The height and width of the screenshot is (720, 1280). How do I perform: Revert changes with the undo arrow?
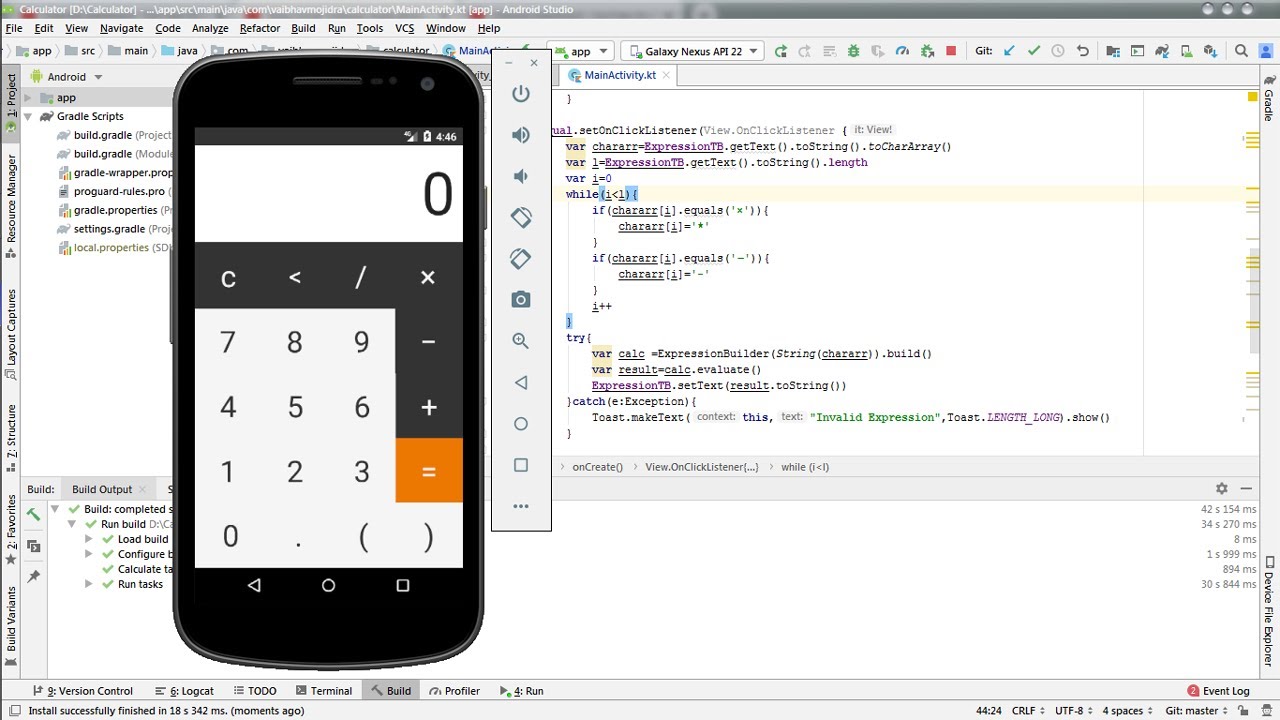pos(1083,51)
